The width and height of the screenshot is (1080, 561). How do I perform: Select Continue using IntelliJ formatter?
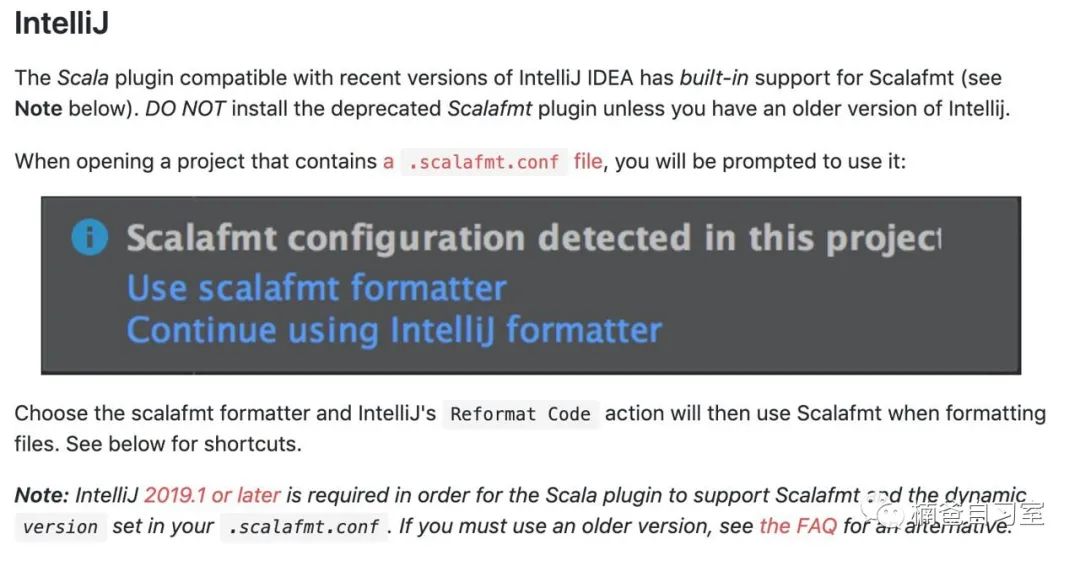tap(394, 329)
